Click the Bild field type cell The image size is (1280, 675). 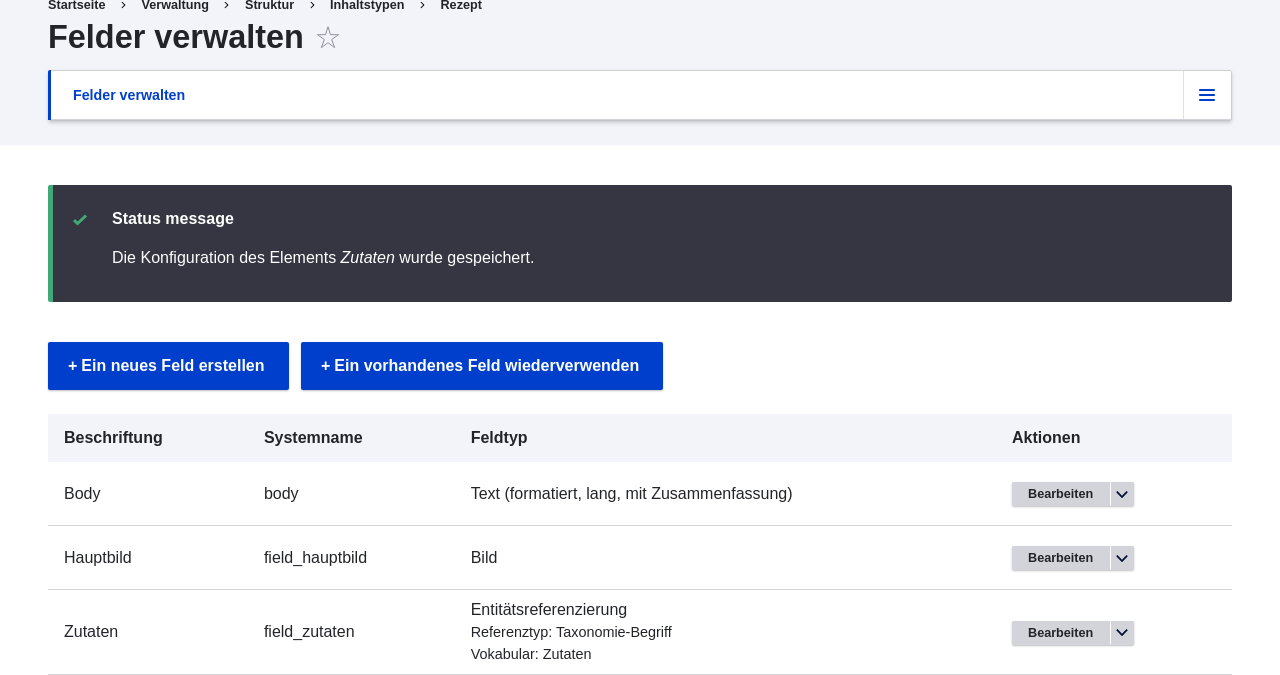484,558
